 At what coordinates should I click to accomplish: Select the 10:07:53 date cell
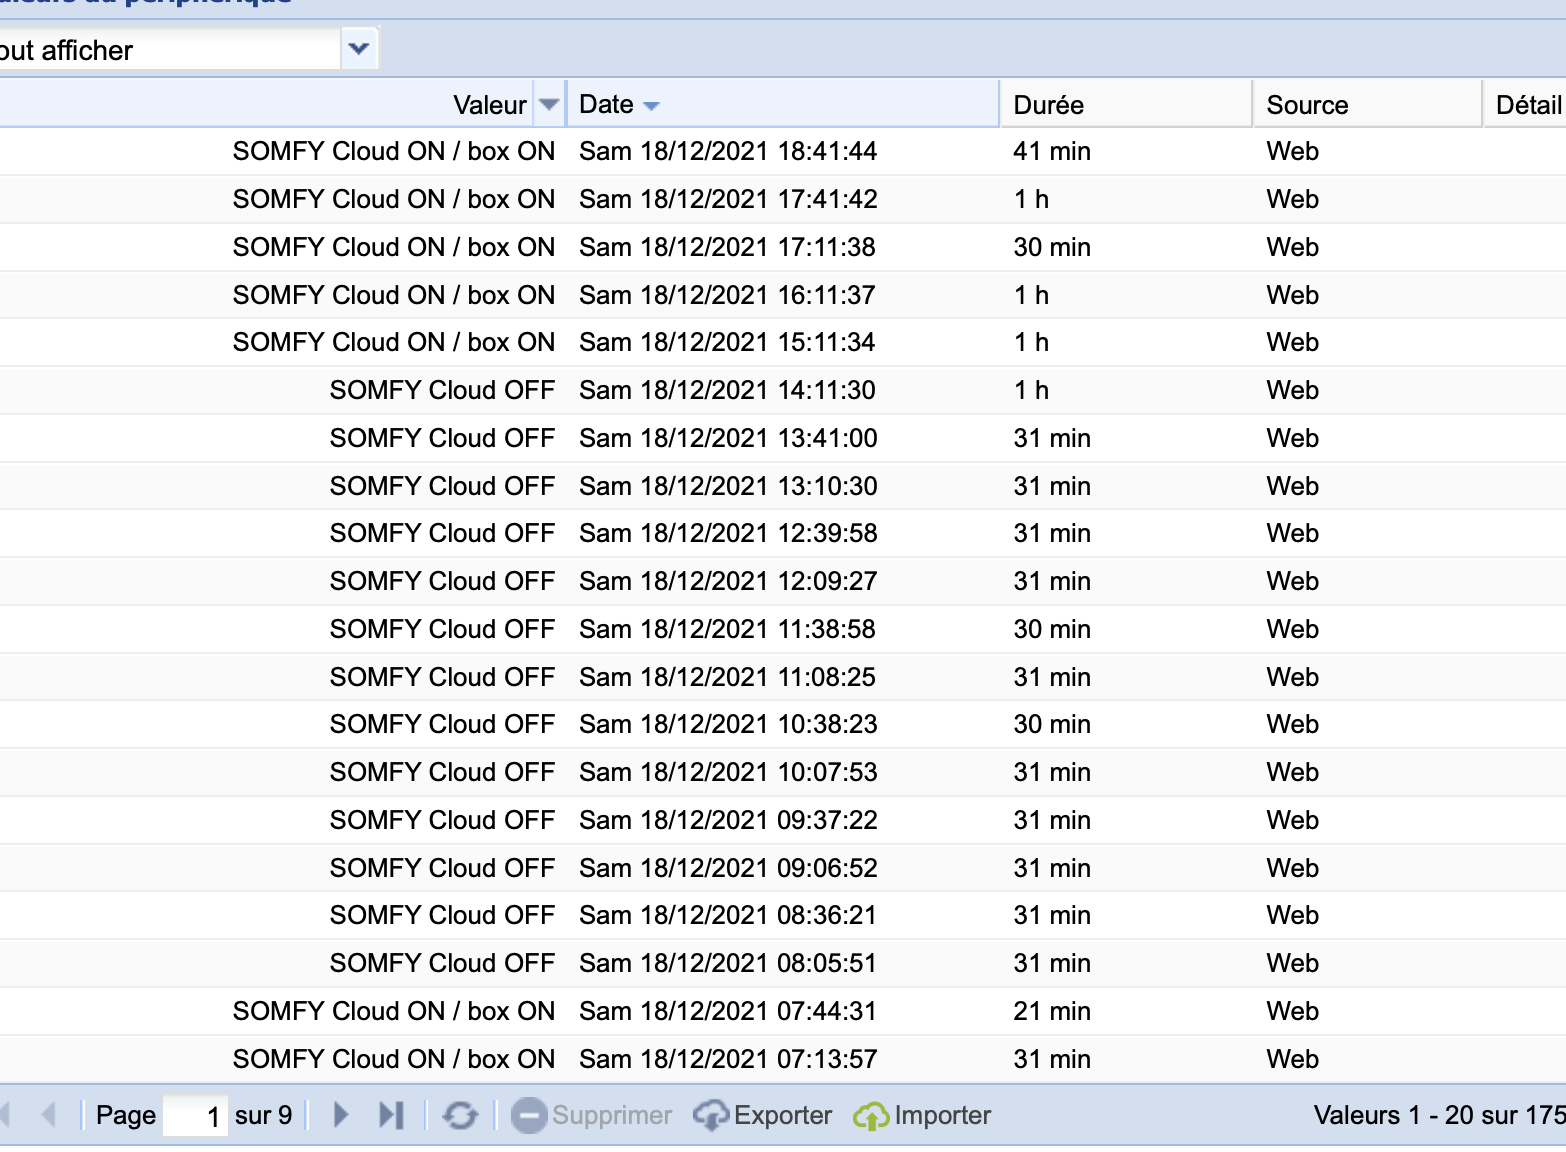point(728,772)
